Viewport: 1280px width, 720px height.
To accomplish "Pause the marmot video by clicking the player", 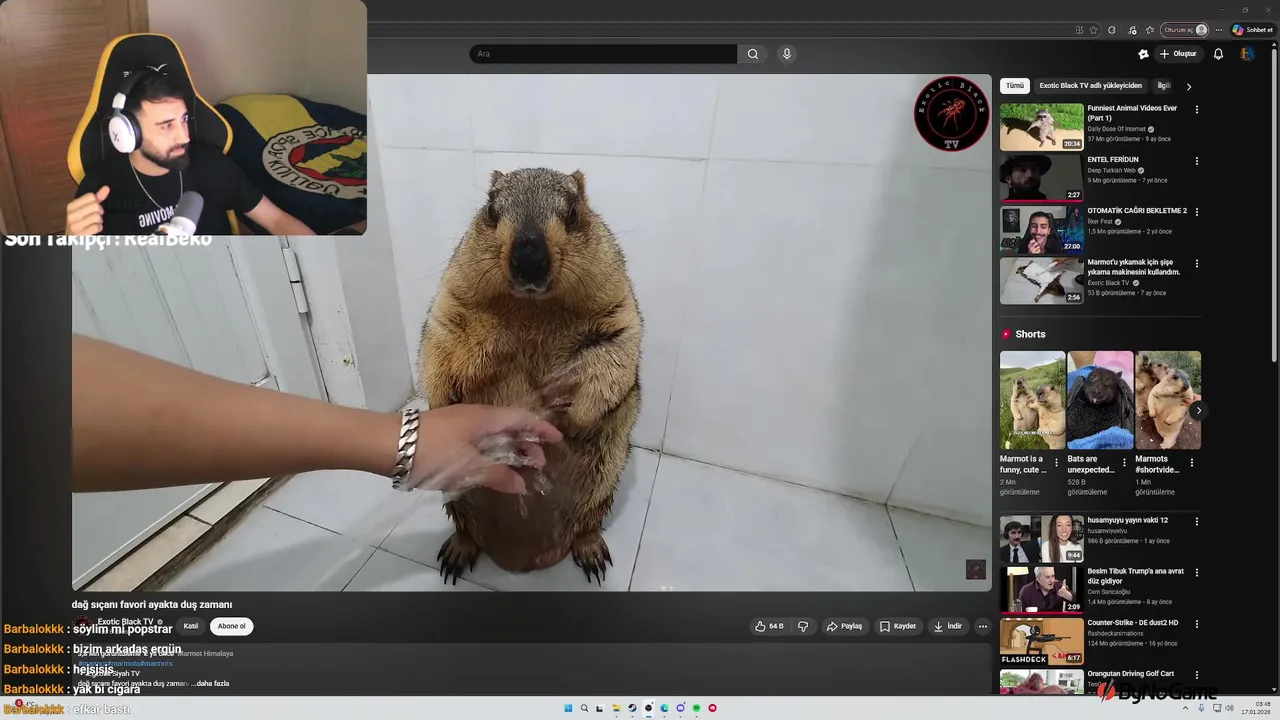I will (x=531, y=333).
